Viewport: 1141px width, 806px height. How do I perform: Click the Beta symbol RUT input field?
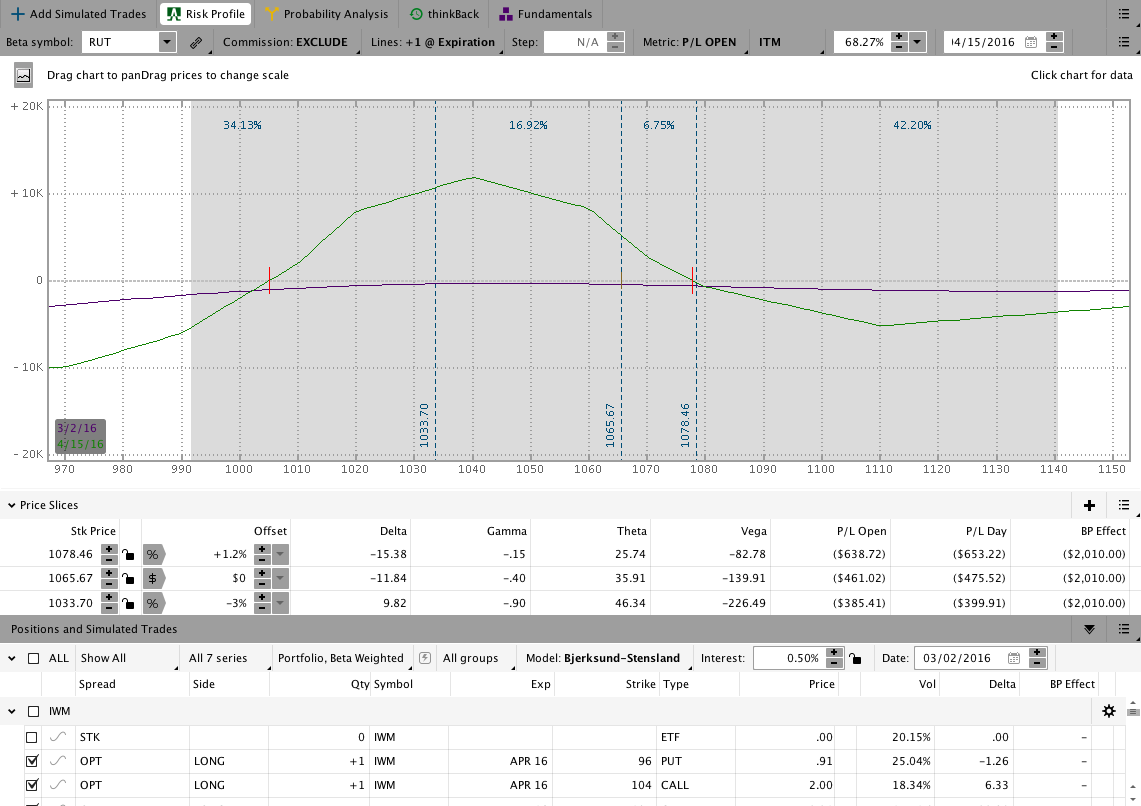tap(120, 42)
